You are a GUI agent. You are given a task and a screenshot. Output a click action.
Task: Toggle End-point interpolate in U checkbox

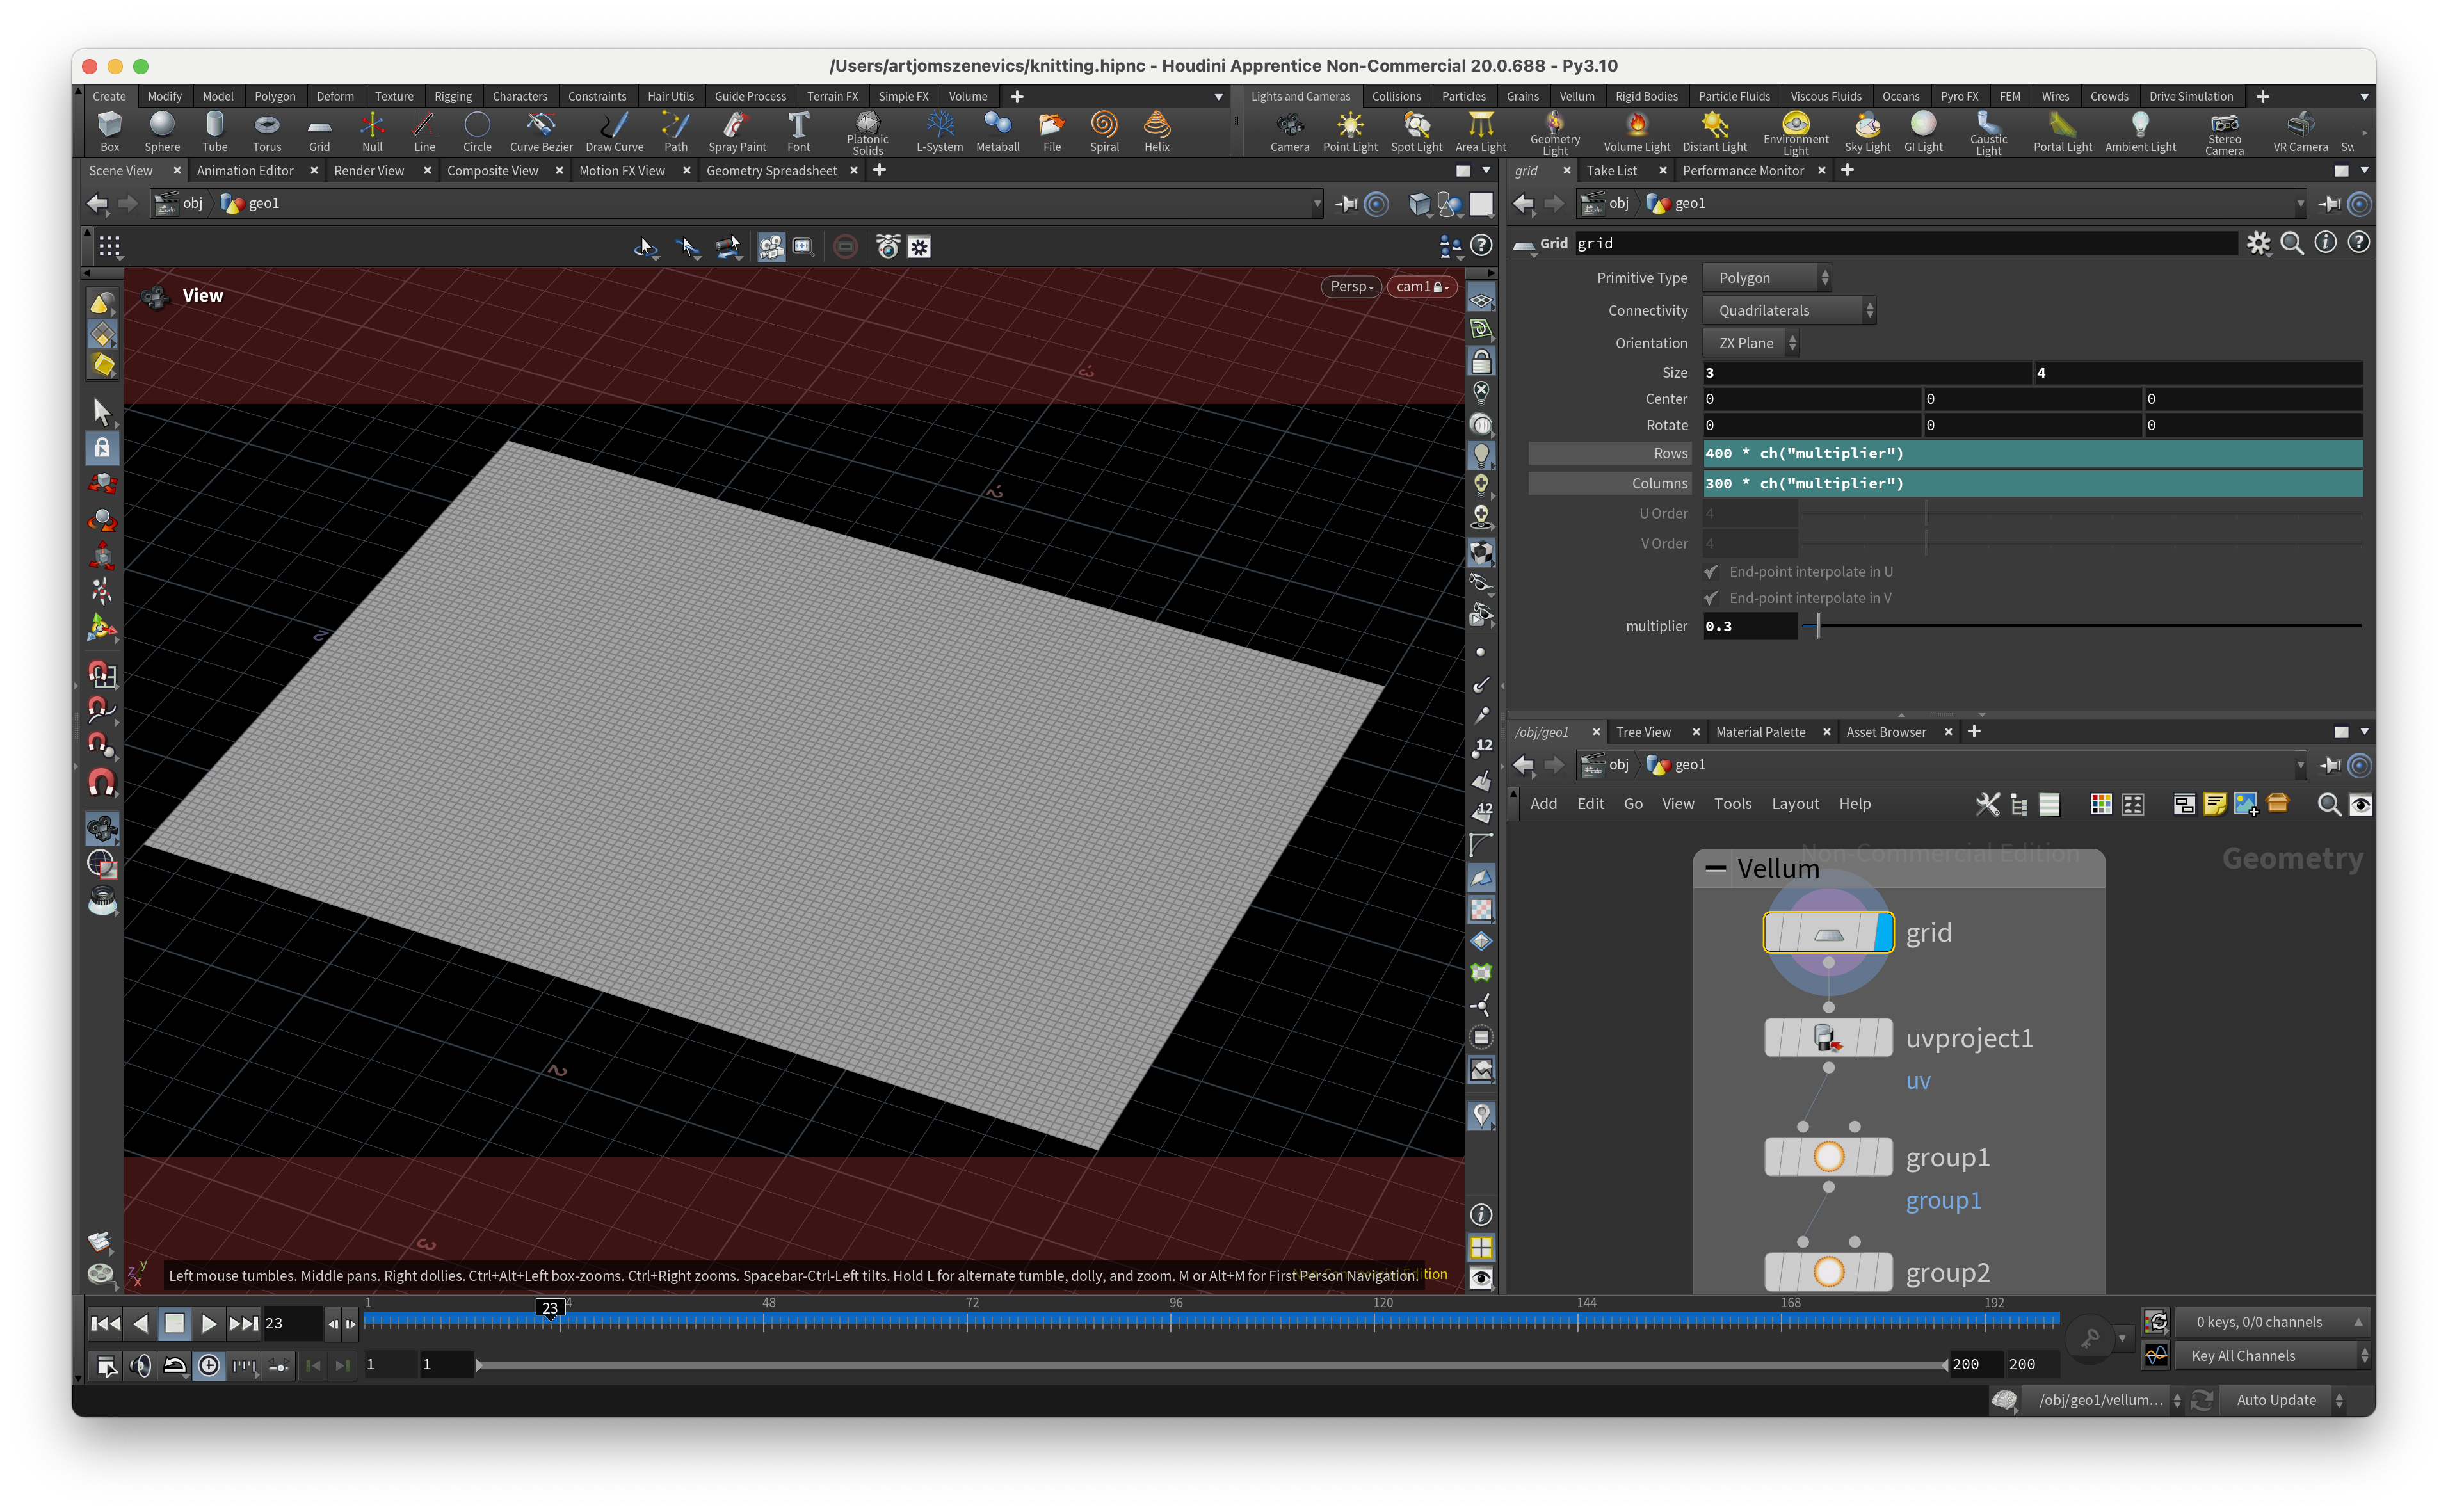(x=1712, y=572)
